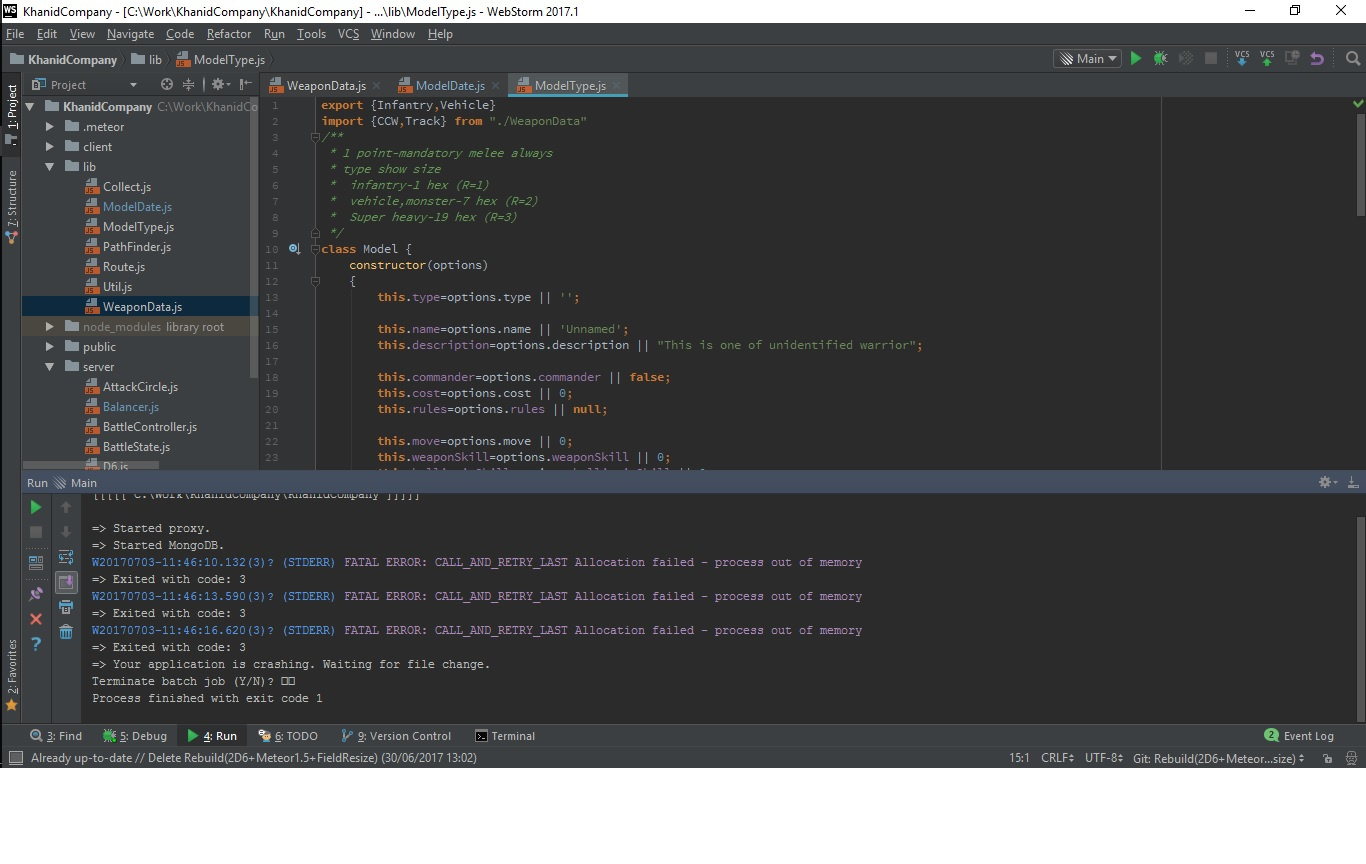The width and height of the screenshot is (1366, 864).
Task: Click the VCS Commit Changes icon
Action: point(1267,59)
